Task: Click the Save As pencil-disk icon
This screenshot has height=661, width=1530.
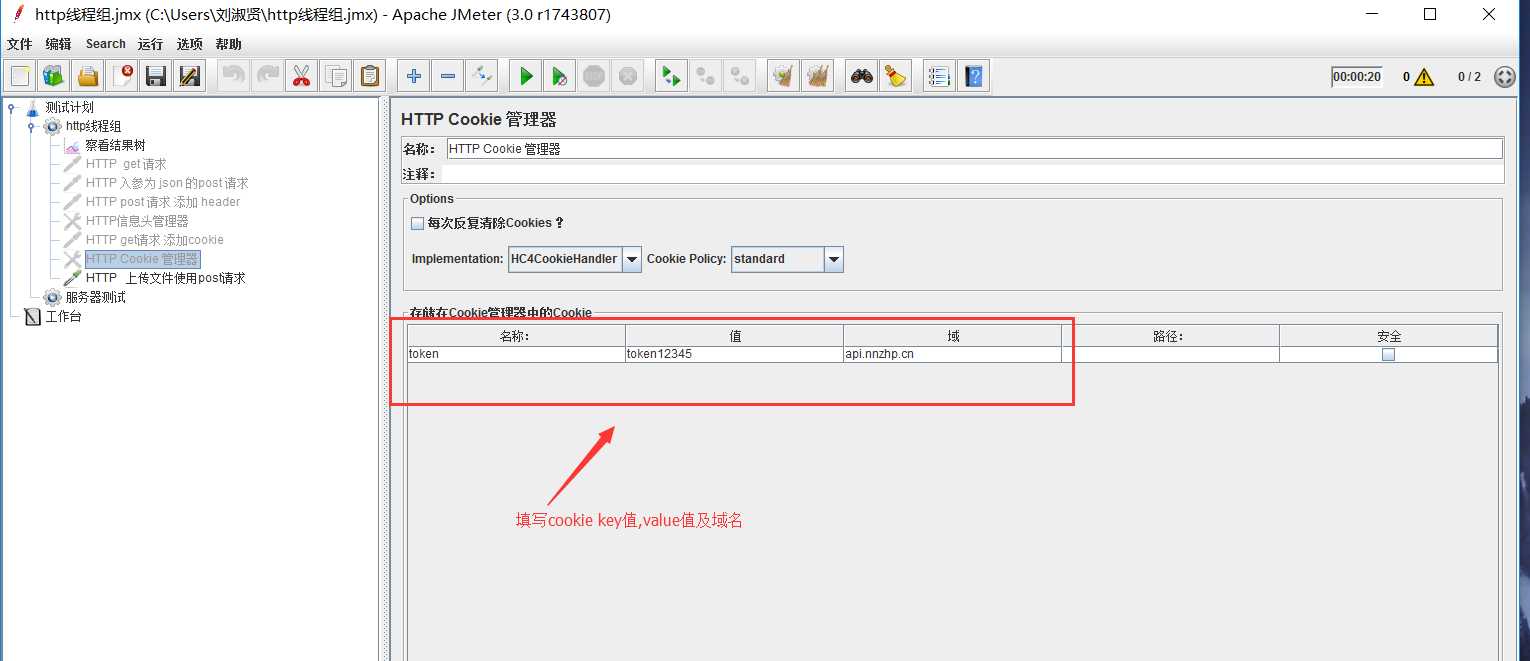Action: click(189, 76)
